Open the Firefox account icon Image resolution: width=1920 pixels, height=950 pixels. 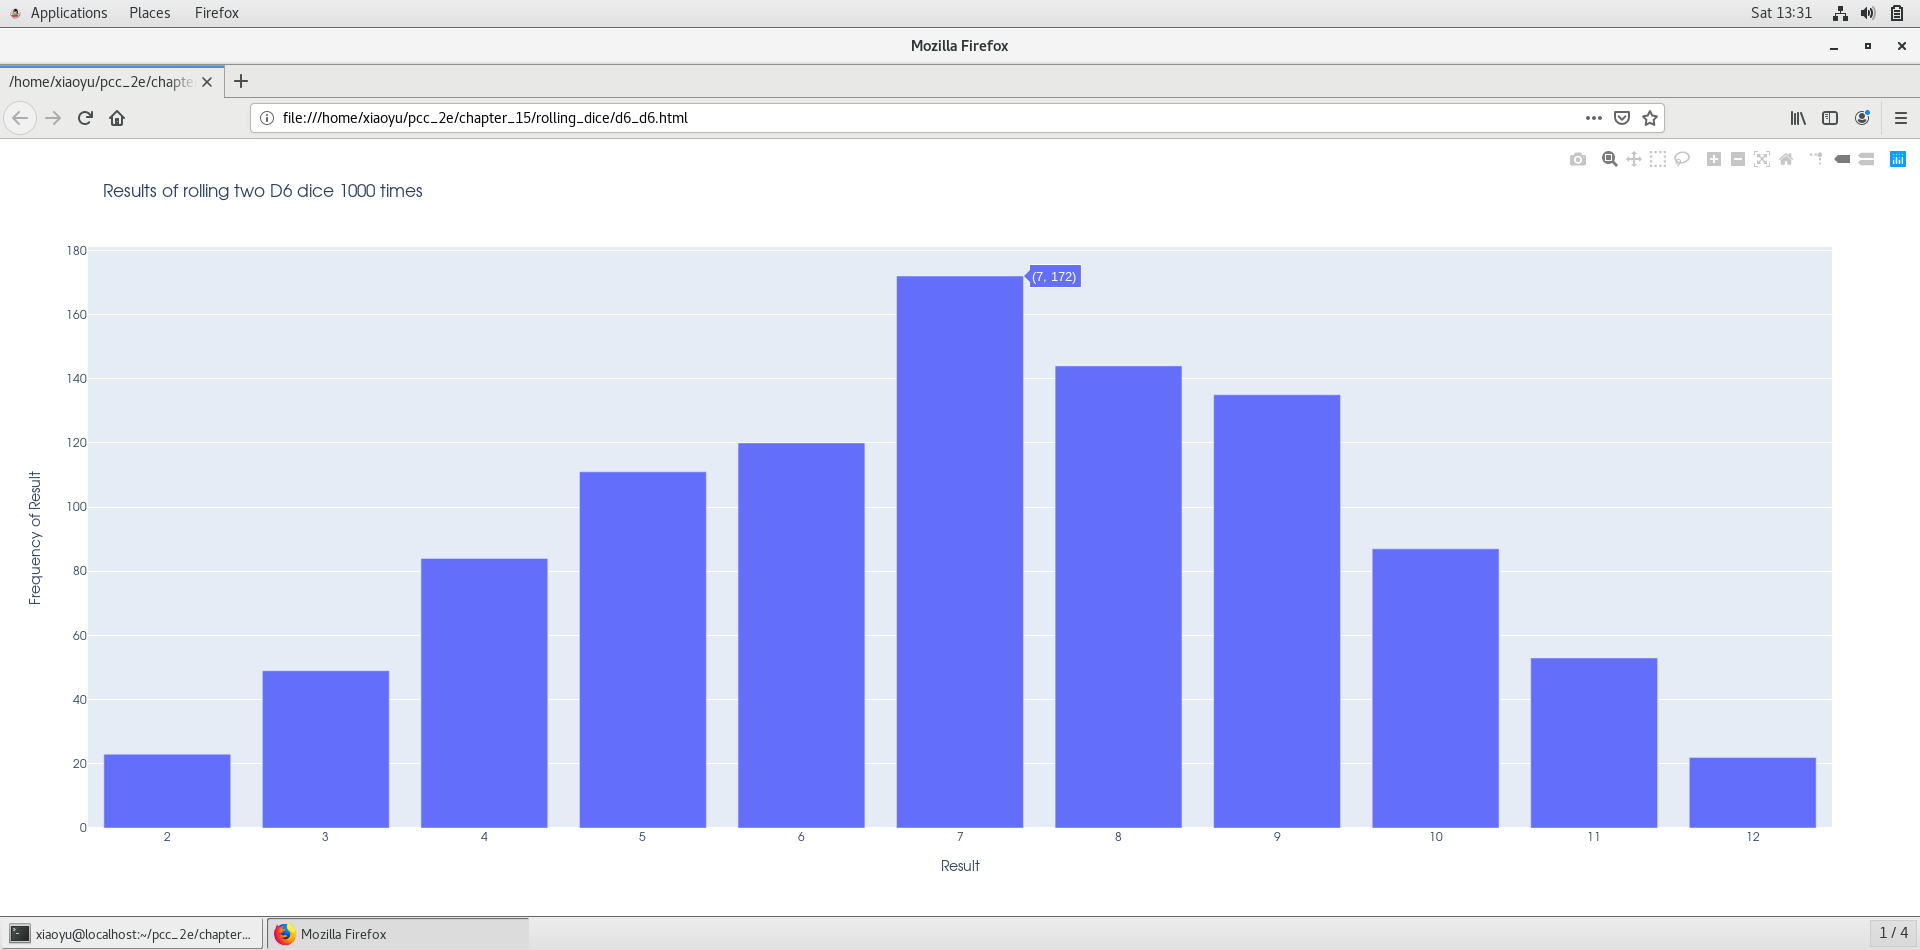click(x=1862, y=118)
